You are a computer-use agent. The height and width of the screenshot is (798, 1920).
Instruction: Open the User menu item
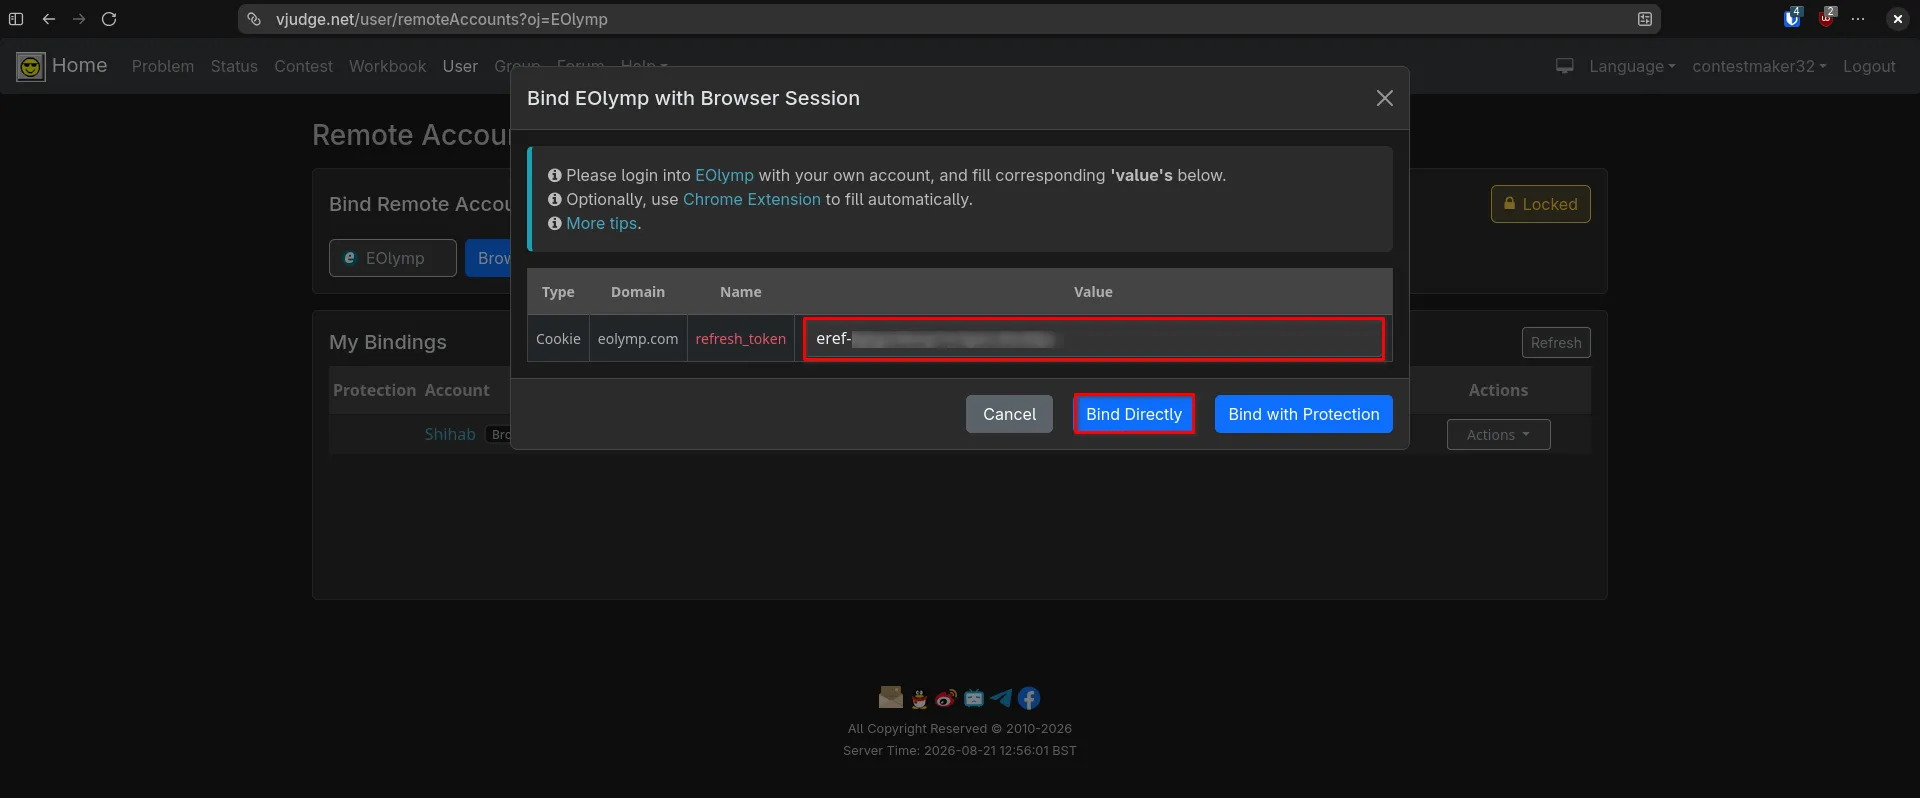coord(460,66)
